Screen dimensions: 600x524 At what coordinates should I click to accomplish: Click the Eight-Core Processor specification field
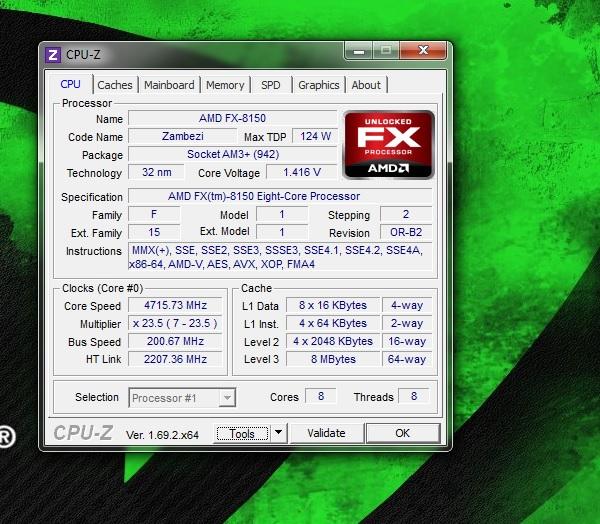tap(280, 196)
